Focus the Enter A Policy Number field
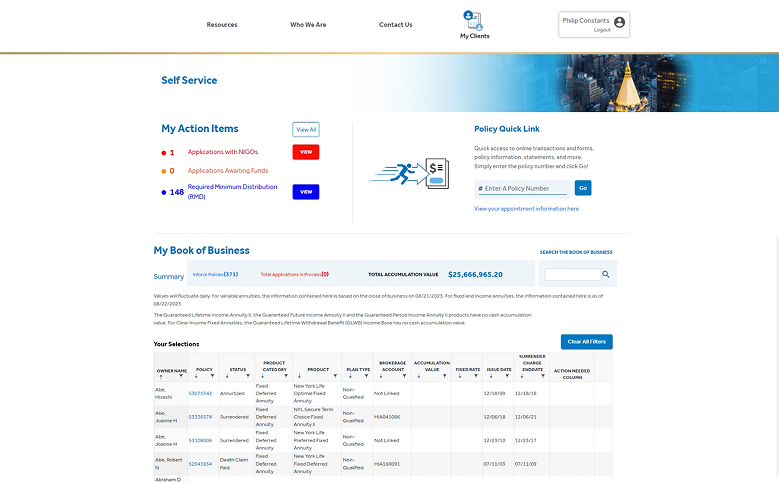779x482 pixels. pyautogui.click(x=524, y=189)
